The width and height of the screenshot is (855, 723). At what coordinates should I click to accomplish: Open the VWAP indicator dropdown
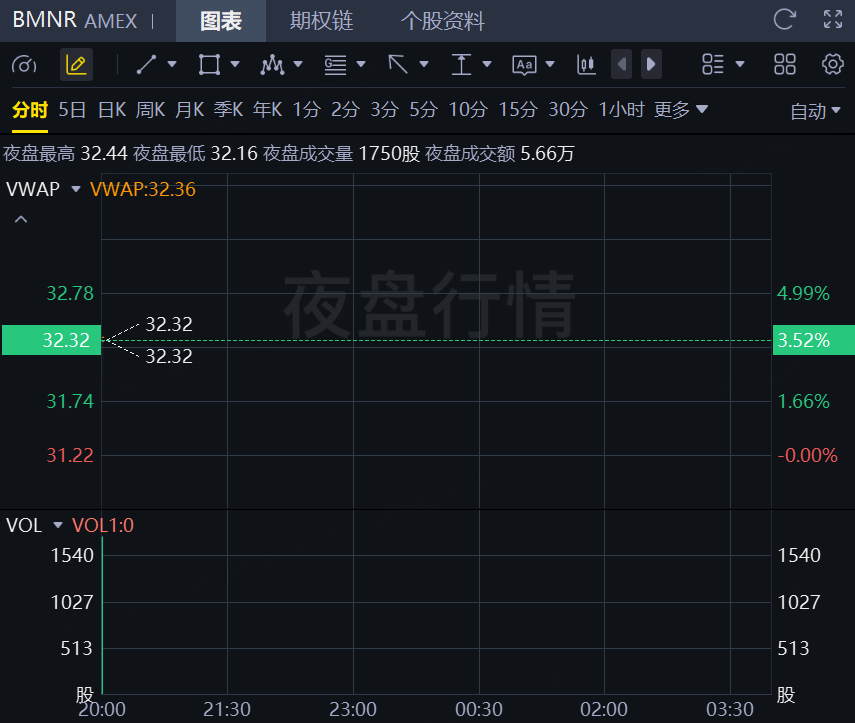pos(76,189)
